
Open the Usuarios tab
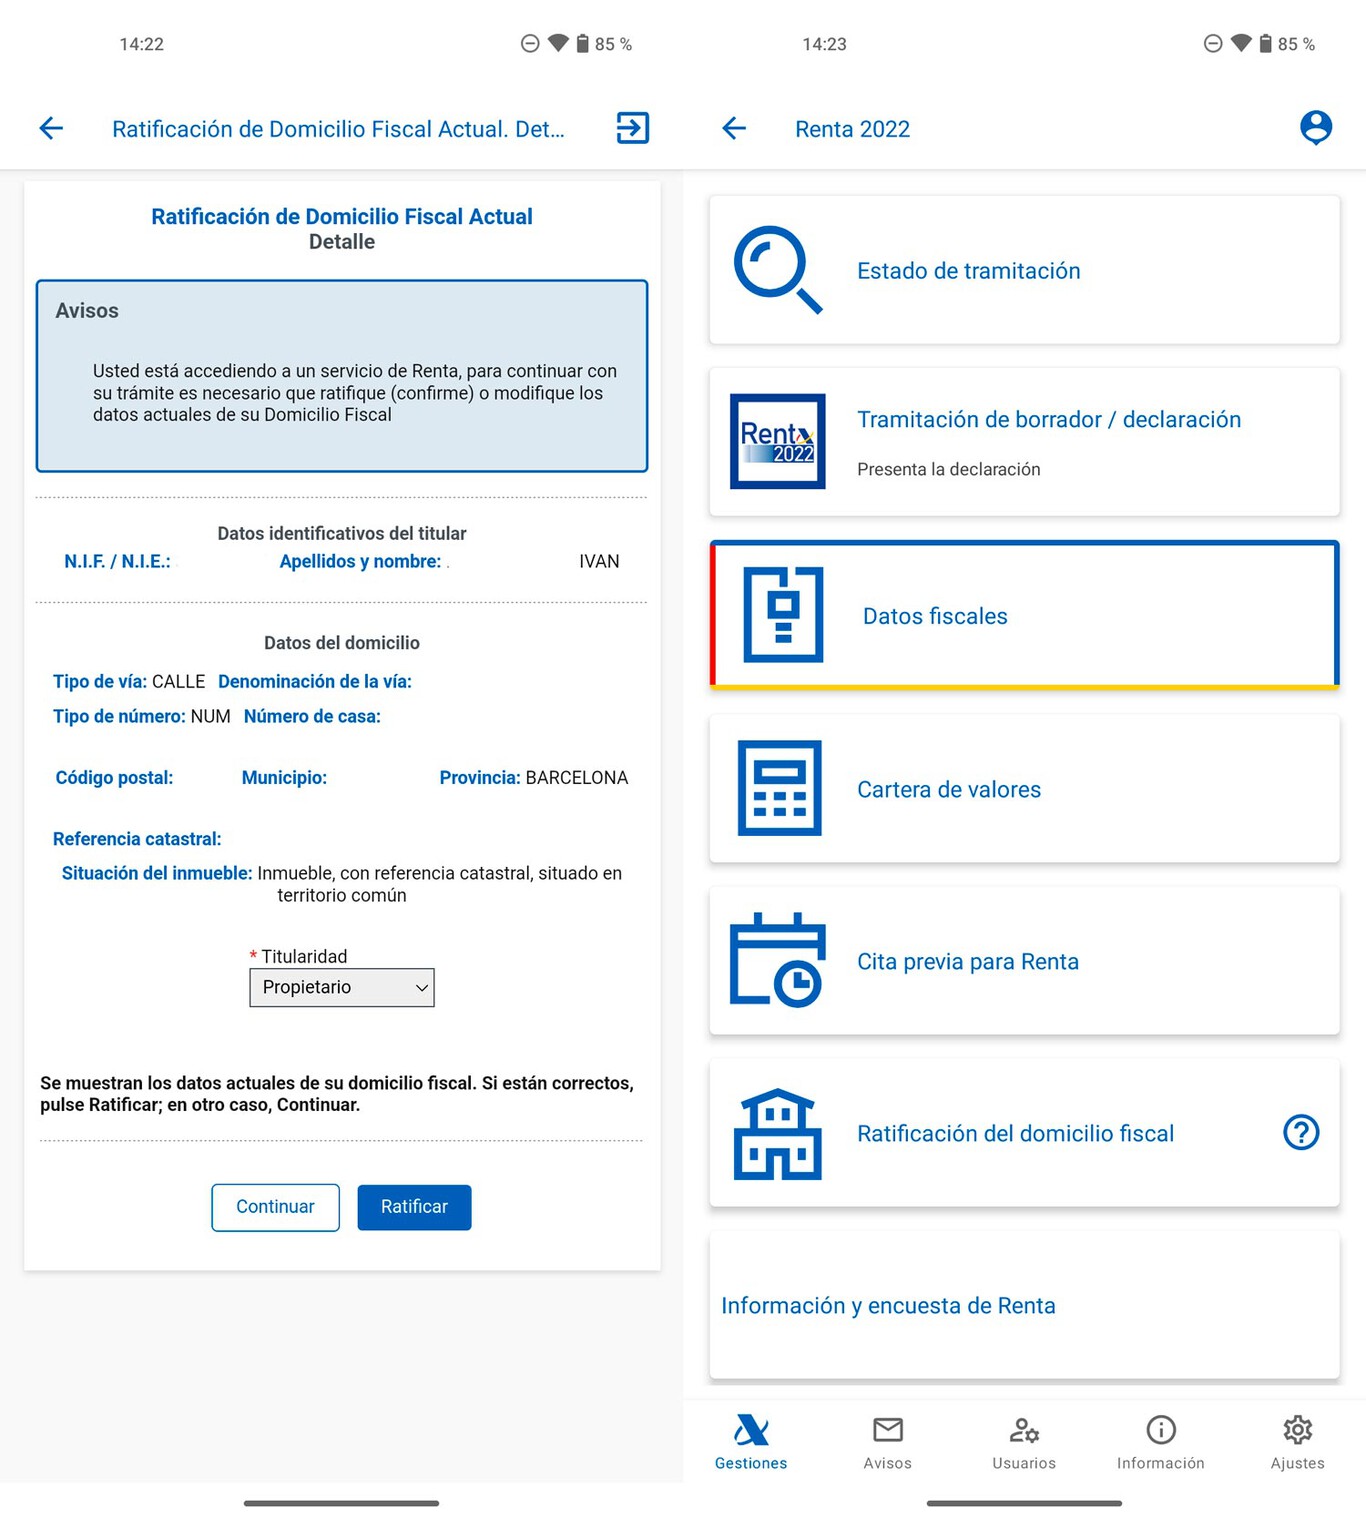coord(1023,1442)
